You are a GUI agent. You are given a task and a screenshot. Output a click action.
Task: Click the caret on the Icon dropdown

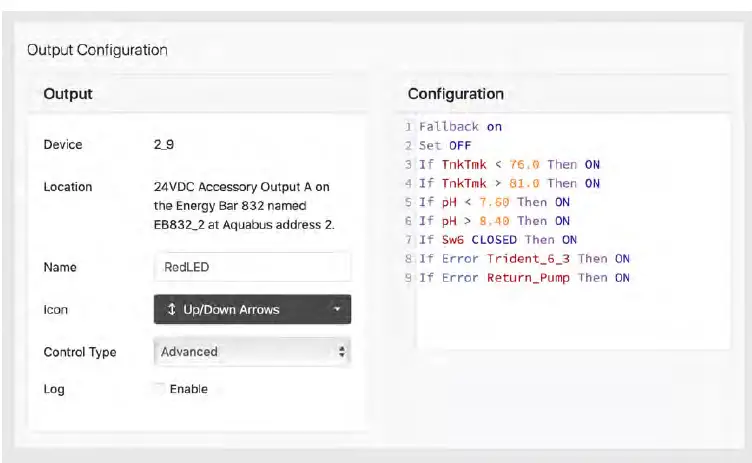(x=338, y=310)
